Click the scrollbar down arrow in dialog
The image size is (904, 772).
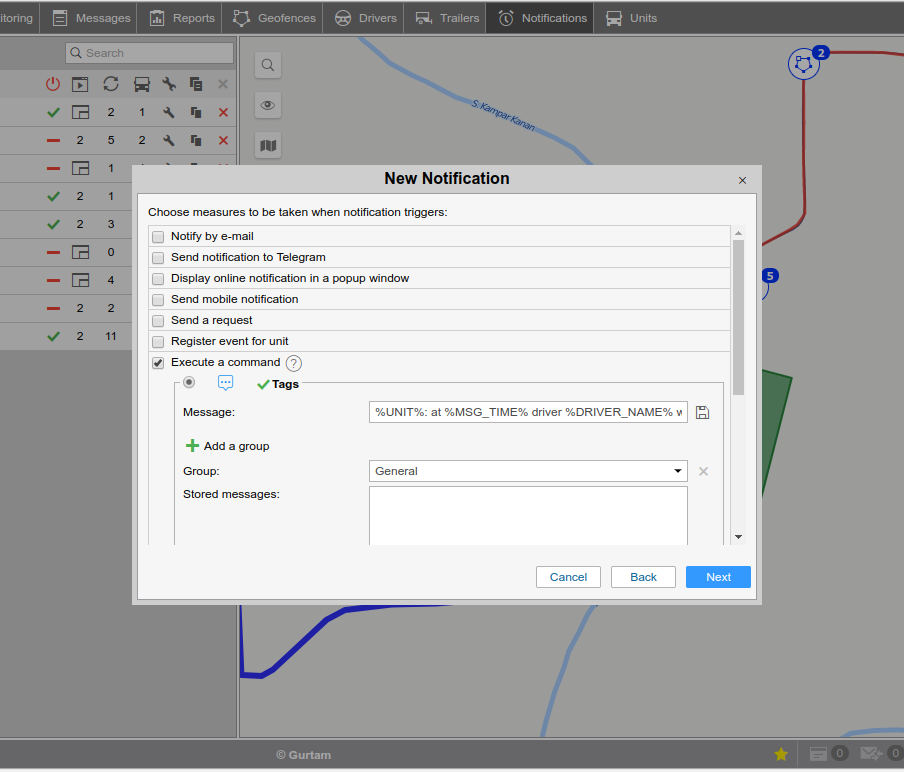(x=738, y=537)
